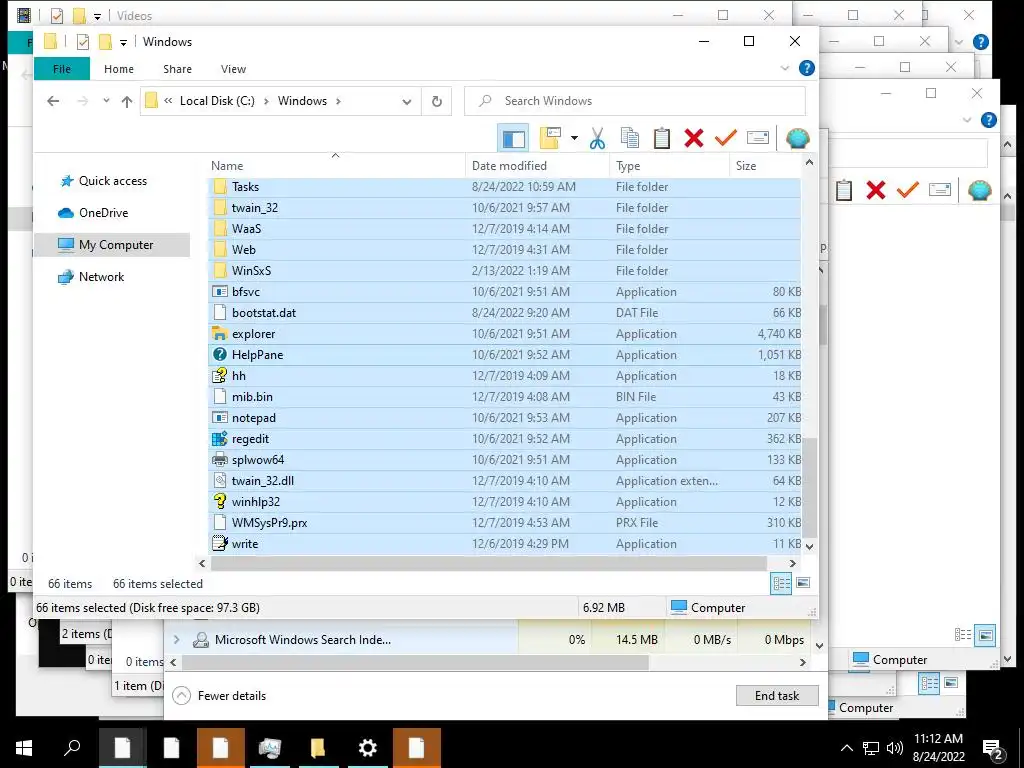Screen dimensions: 1024x768
Task: Select the HelpPane application file
Action: pos(504,355)
